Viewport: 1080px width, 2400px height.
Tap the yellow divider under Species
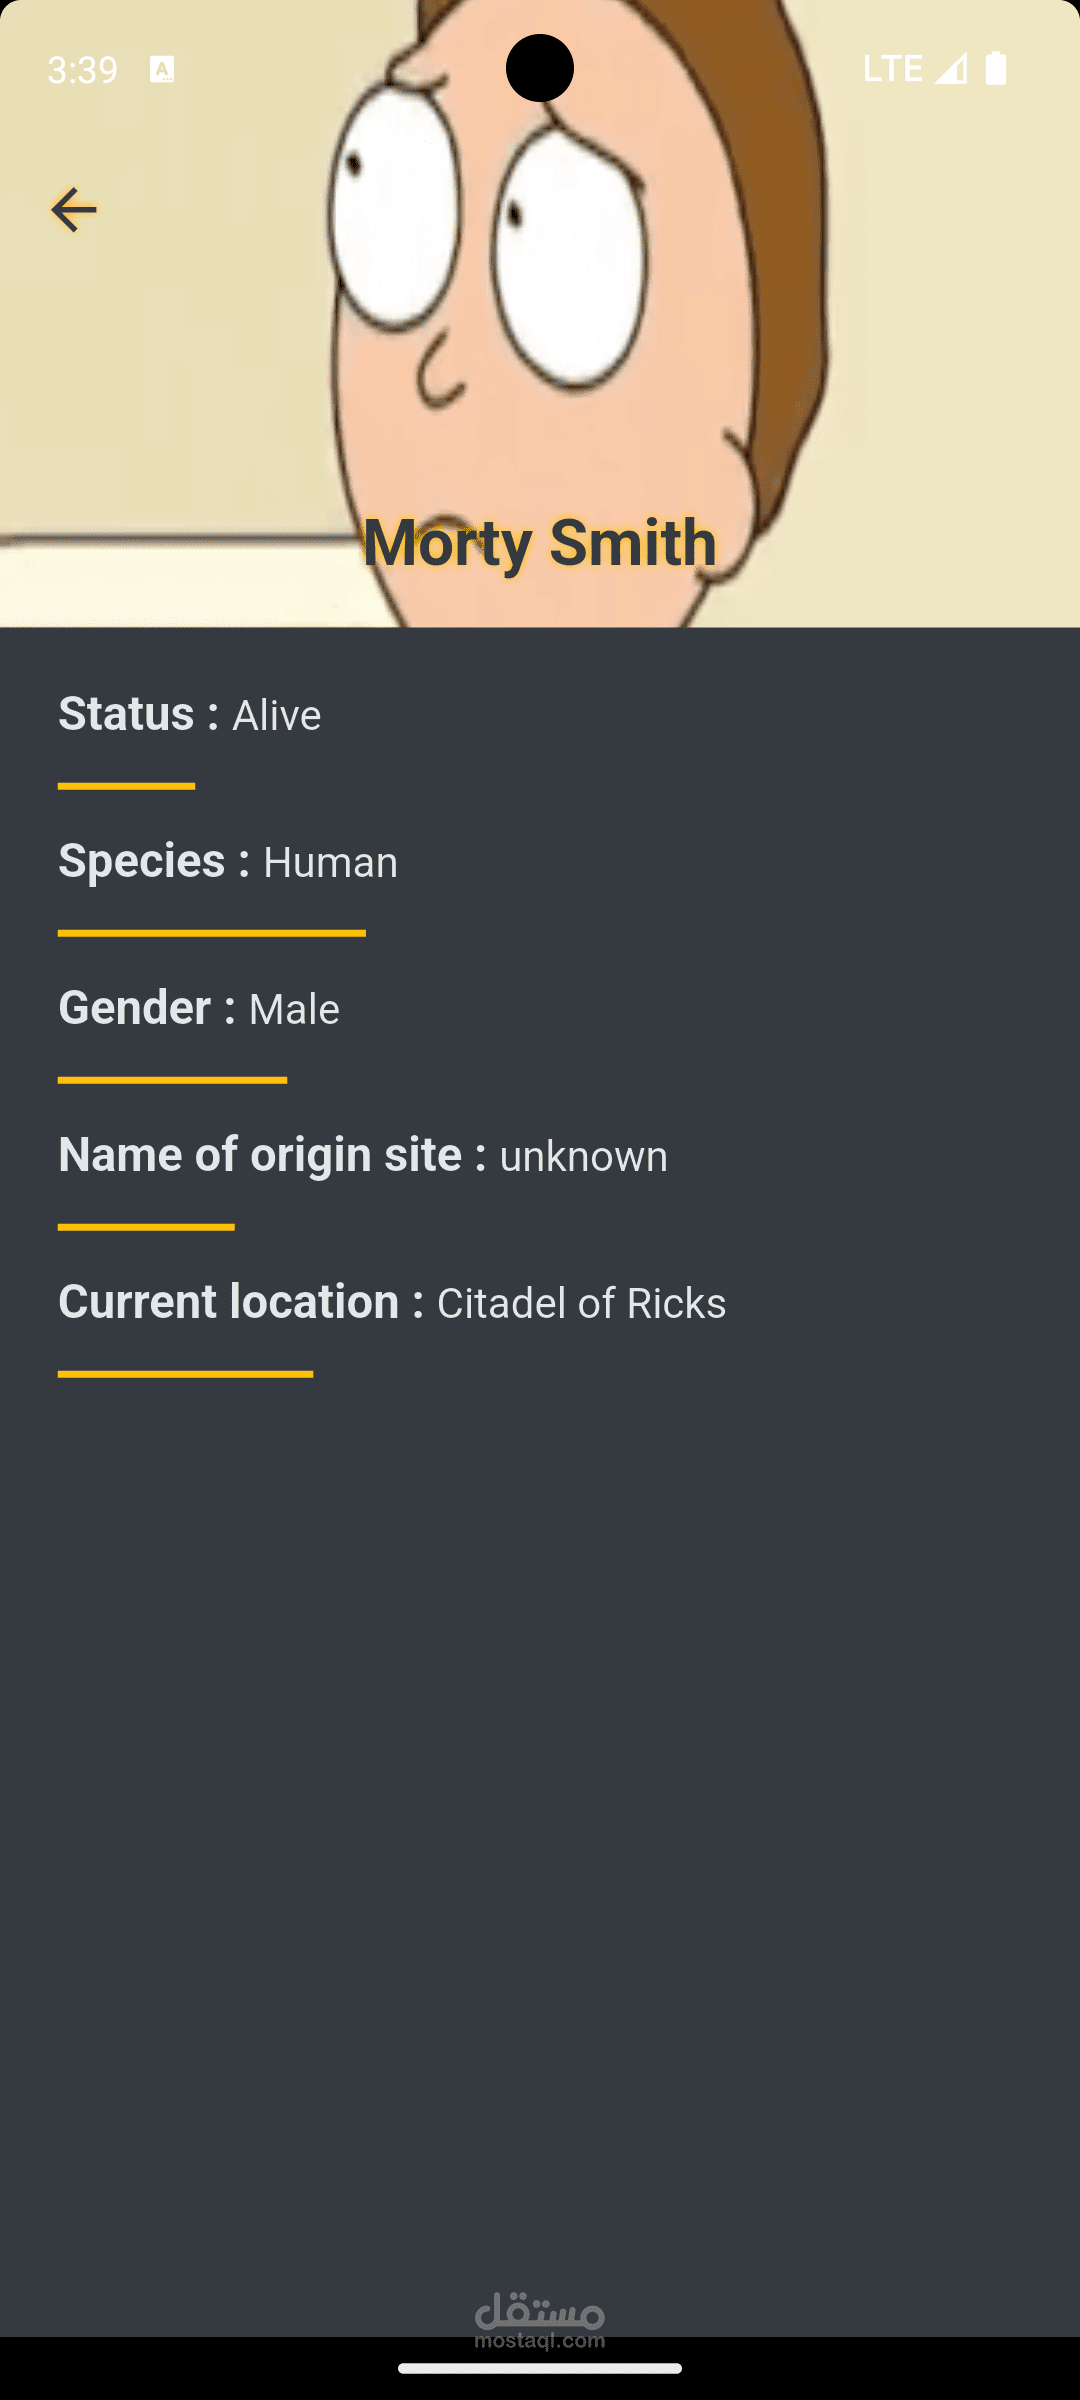[x=212, y=933]
